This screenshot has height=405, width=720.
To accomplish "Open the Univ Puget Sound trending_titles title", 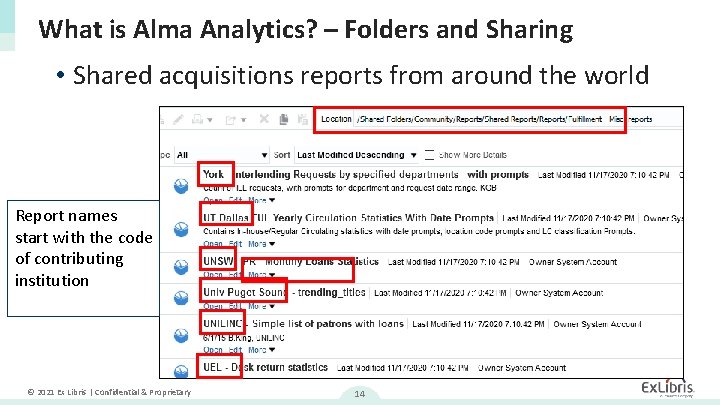I will coord(284,292).
